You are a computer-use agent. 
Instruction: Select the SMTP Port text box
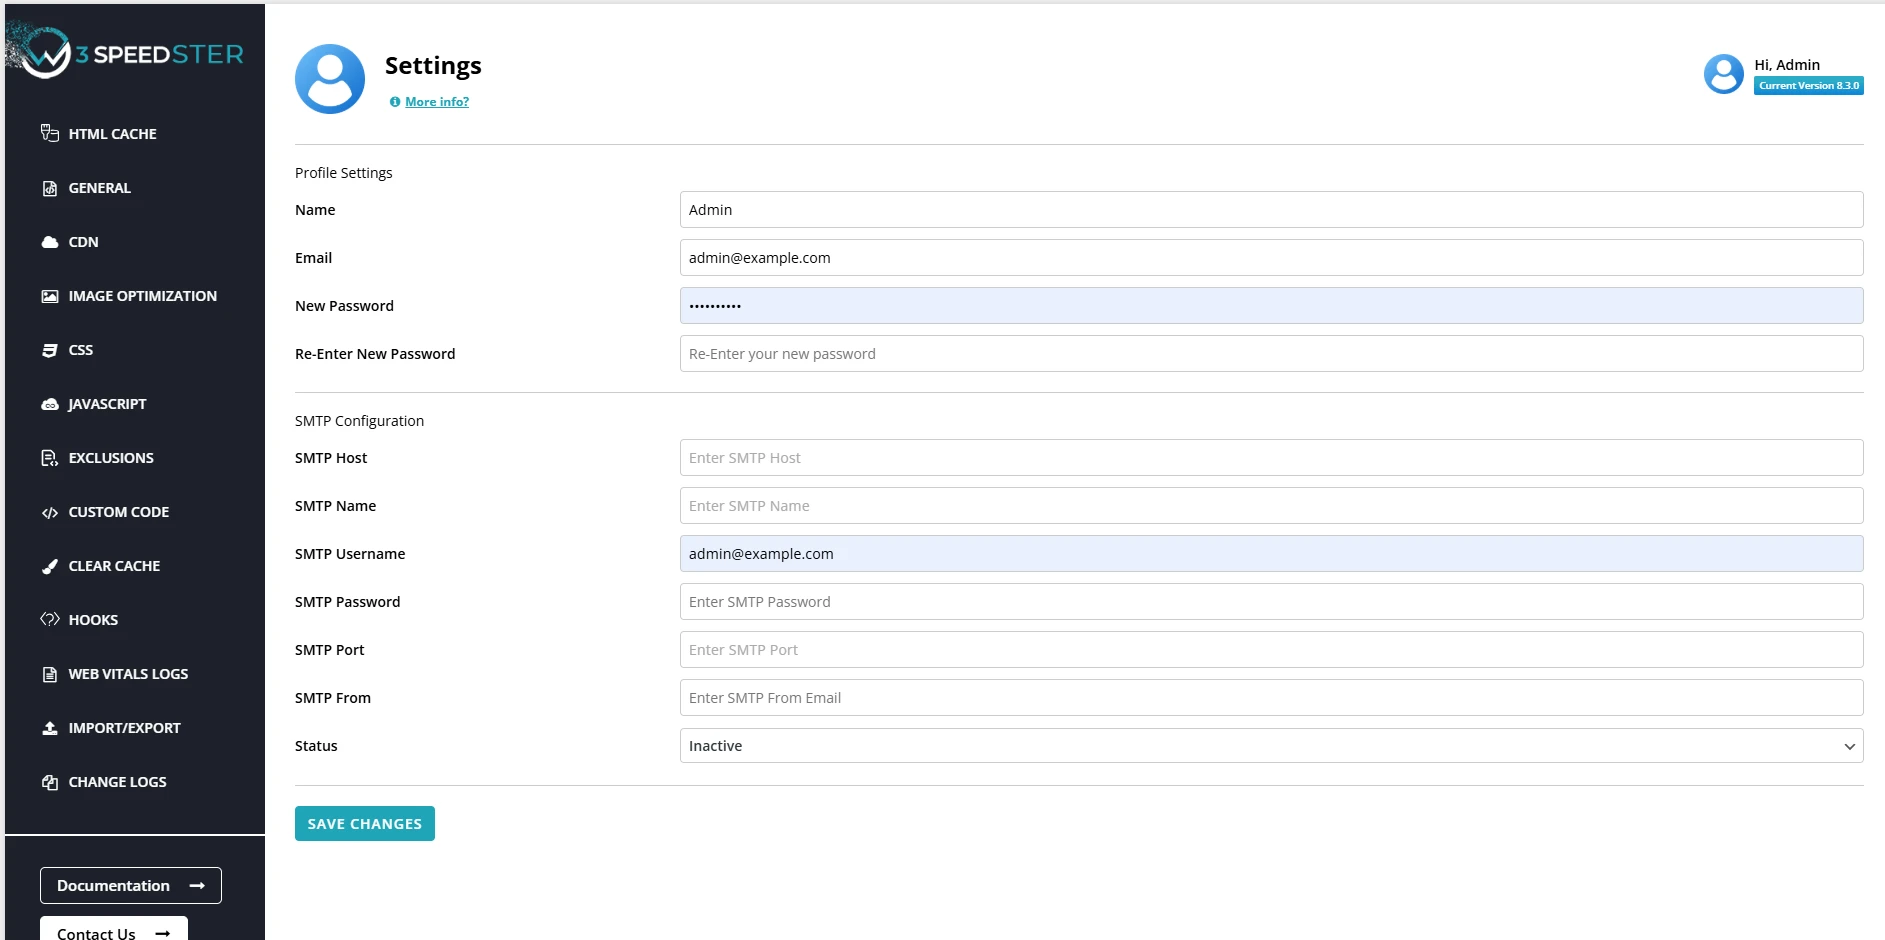(1270, 650)
